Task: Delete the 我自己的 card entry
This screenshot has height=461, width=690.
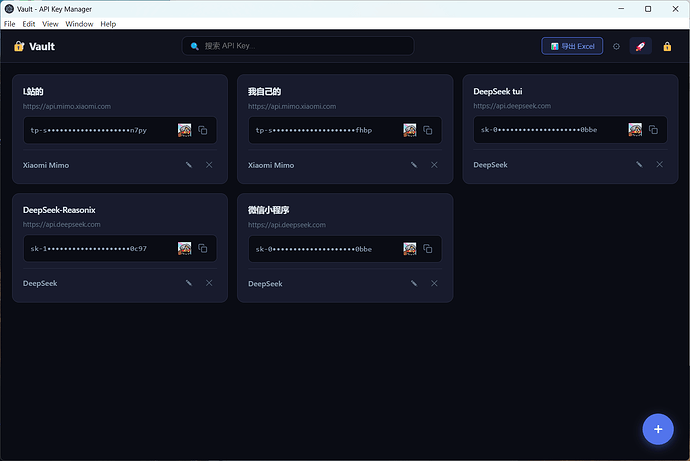Action: [x=434, y=165]
